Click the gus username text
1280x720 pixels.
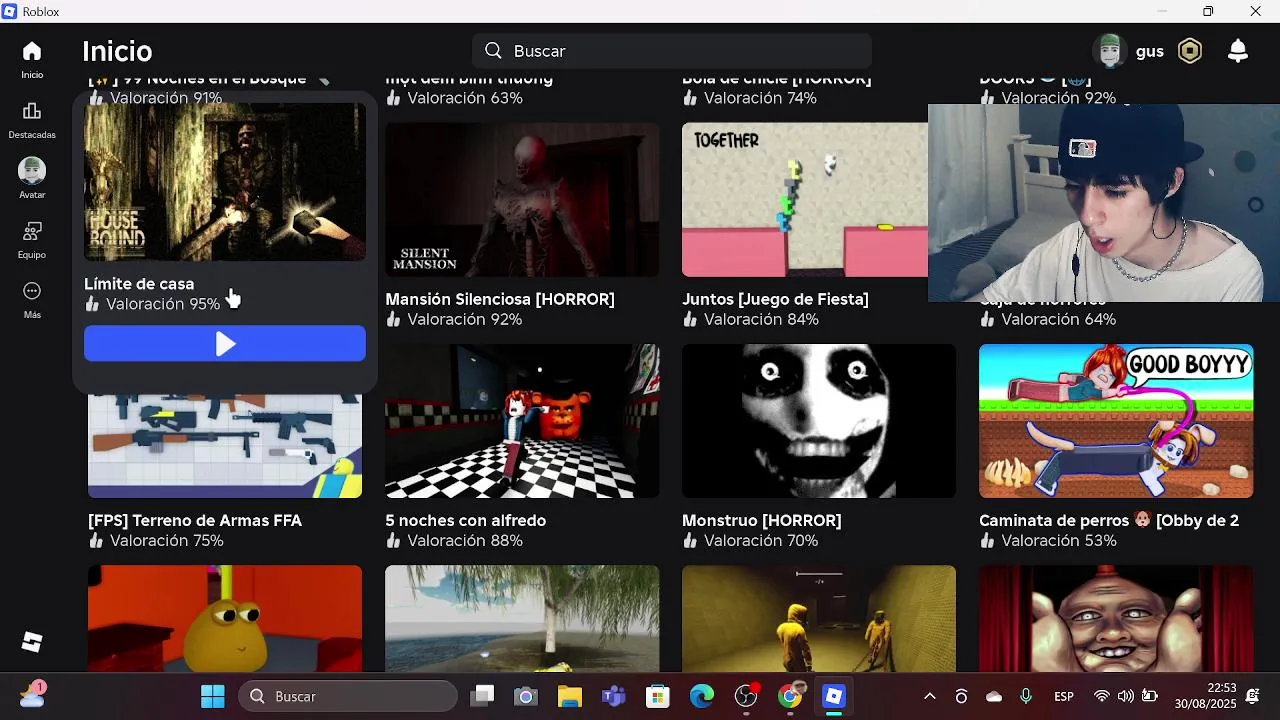click(x=1150, y=51)
